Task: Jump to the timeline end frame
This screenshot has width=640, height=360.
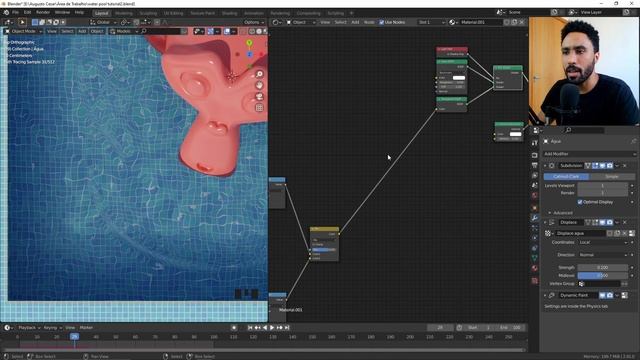Action: click(x=287, y=328)
